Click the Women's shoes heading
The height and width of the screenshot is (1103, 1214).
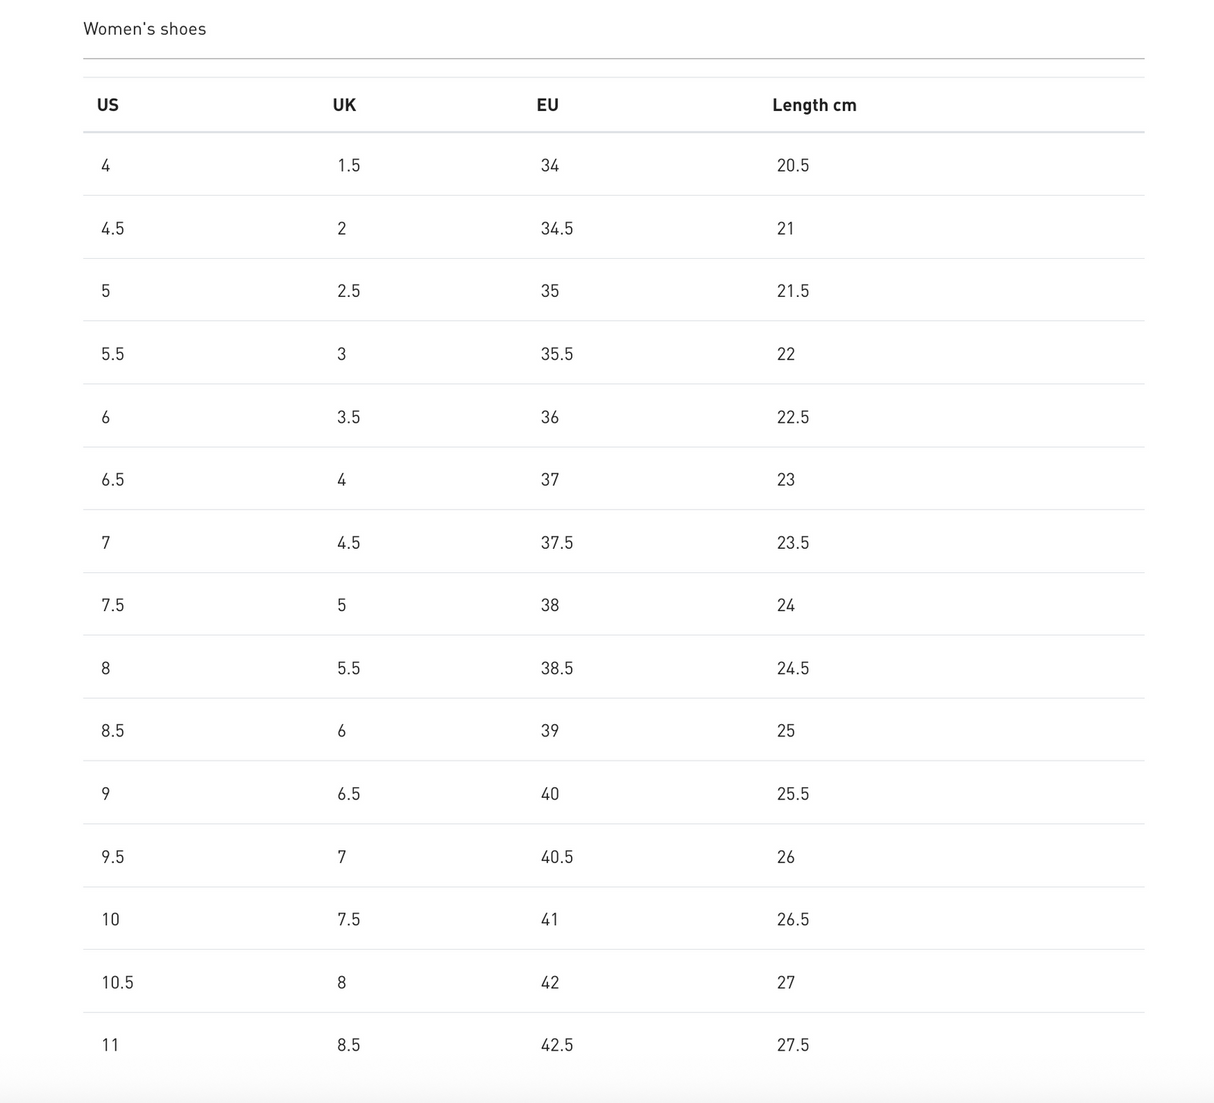[x=145, y=29]
